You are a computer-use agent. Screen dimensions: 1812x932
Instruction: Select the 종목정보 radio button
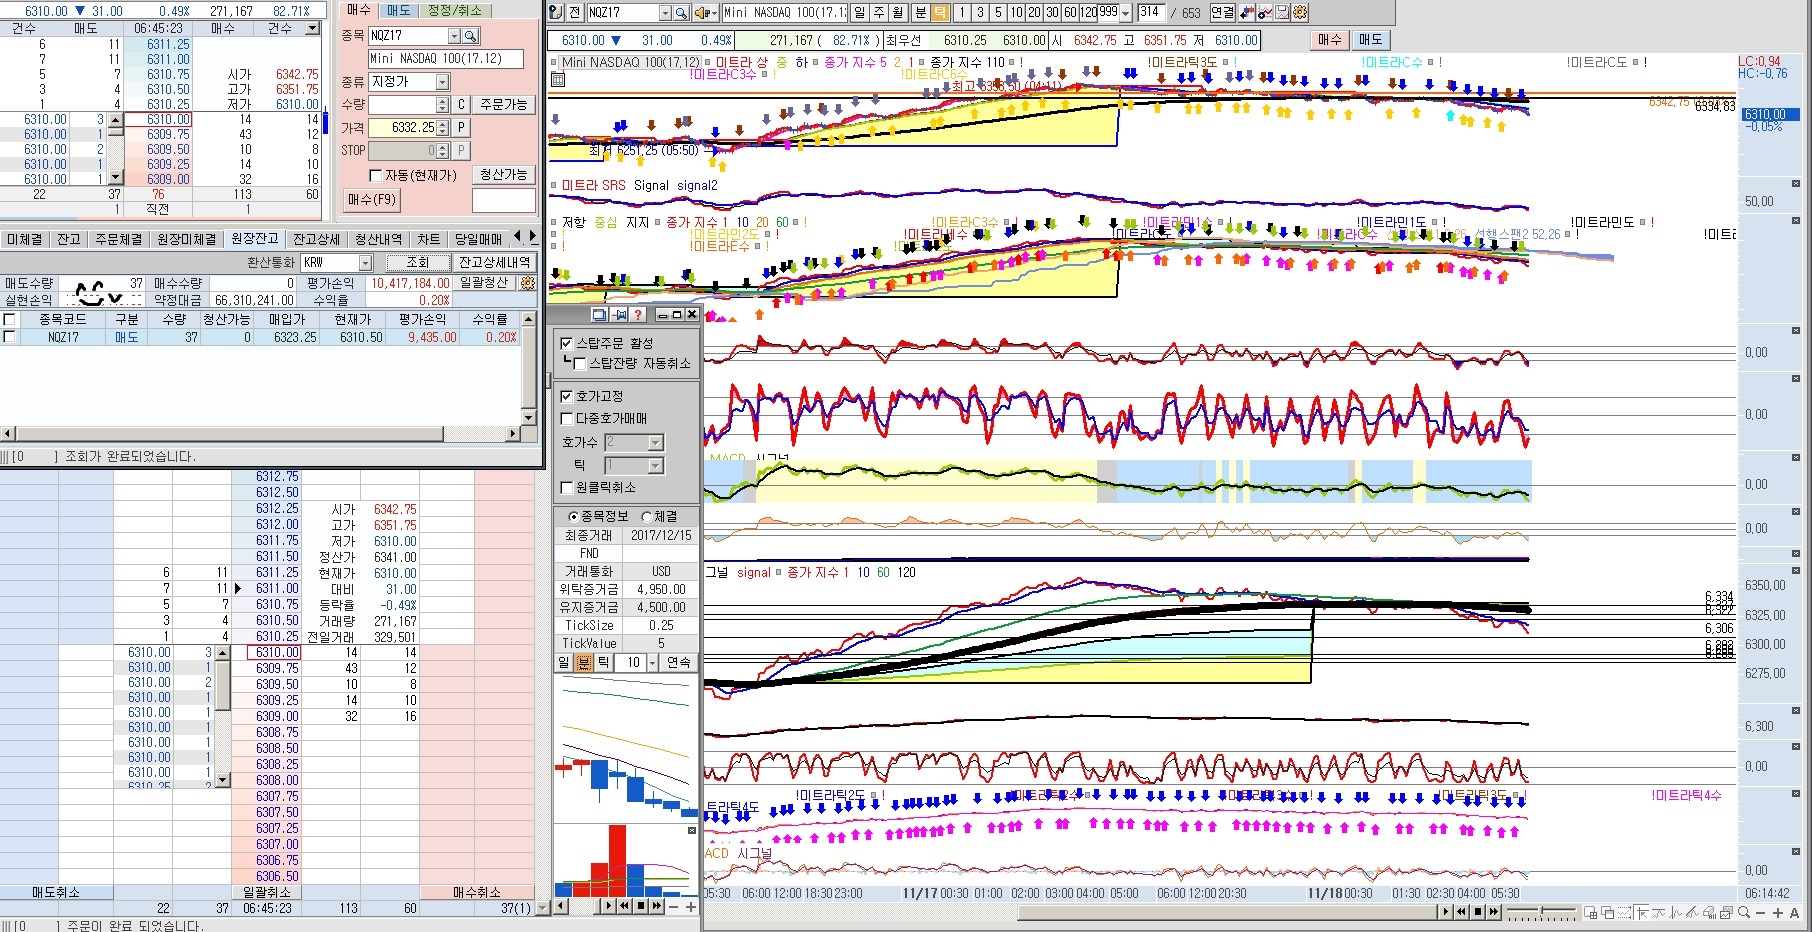[573, 516]
